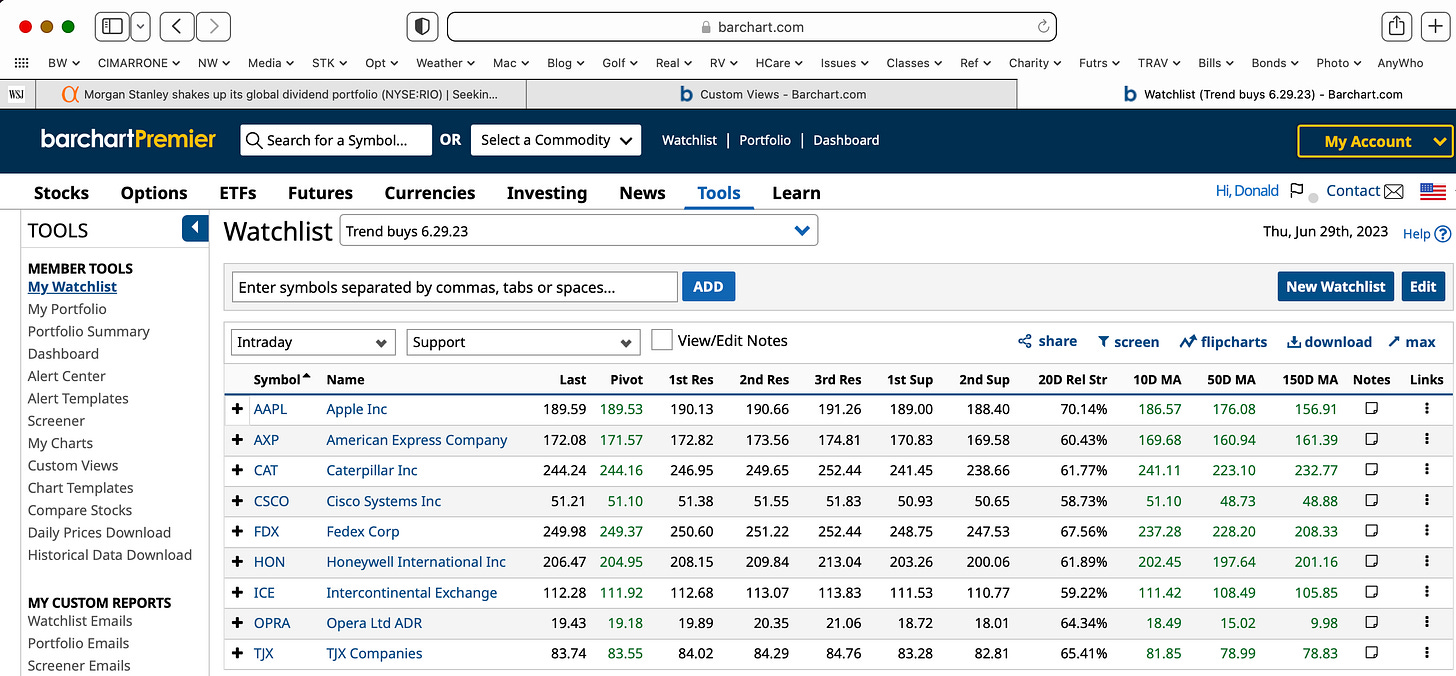
Task: Click the enter symbols input field
Action: (x=455, y=287)
